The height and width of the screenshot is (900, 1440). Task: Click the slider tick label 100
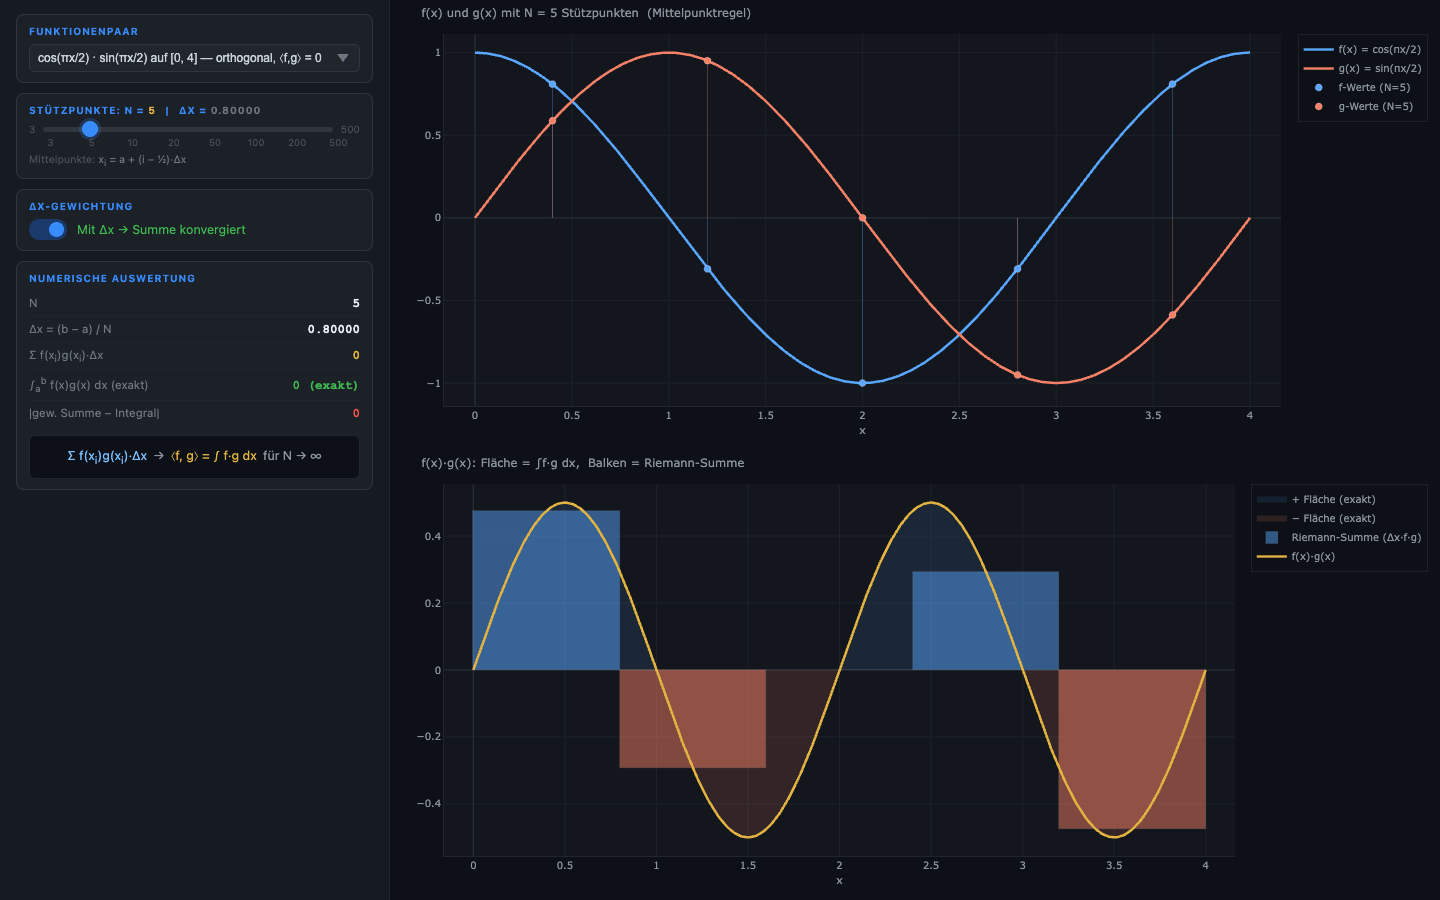tap(256, 143)
